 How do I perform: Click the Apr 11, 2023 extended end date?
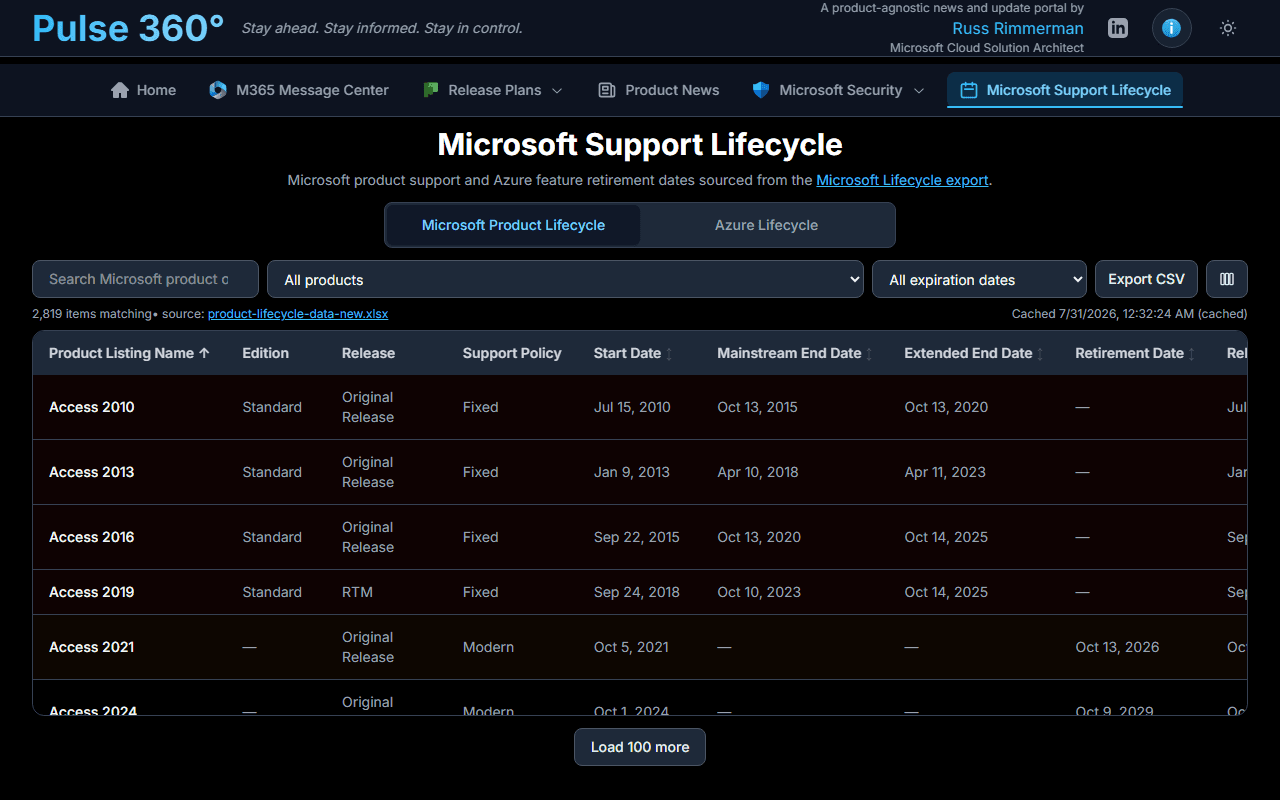tap(945, 472)
